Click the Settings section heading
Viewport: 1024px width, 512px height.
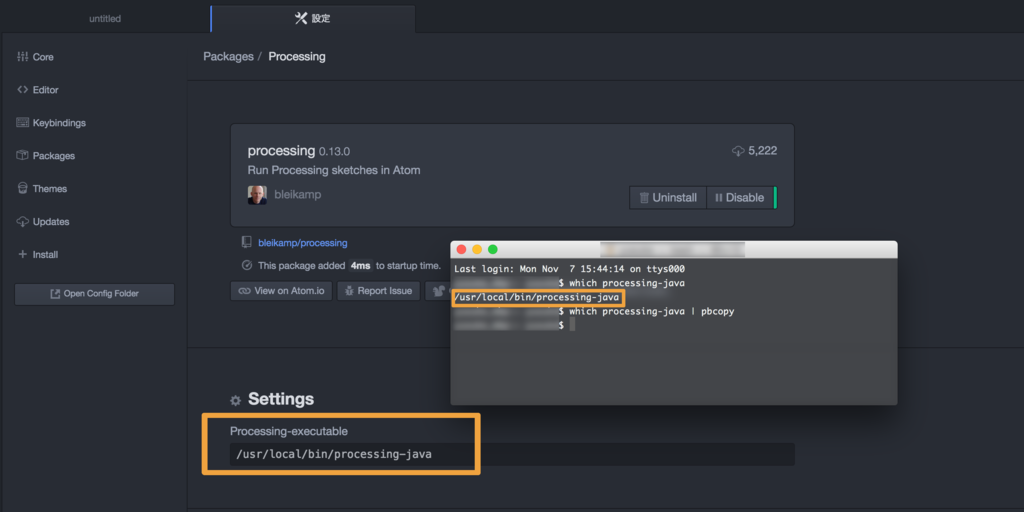(281, 399)
